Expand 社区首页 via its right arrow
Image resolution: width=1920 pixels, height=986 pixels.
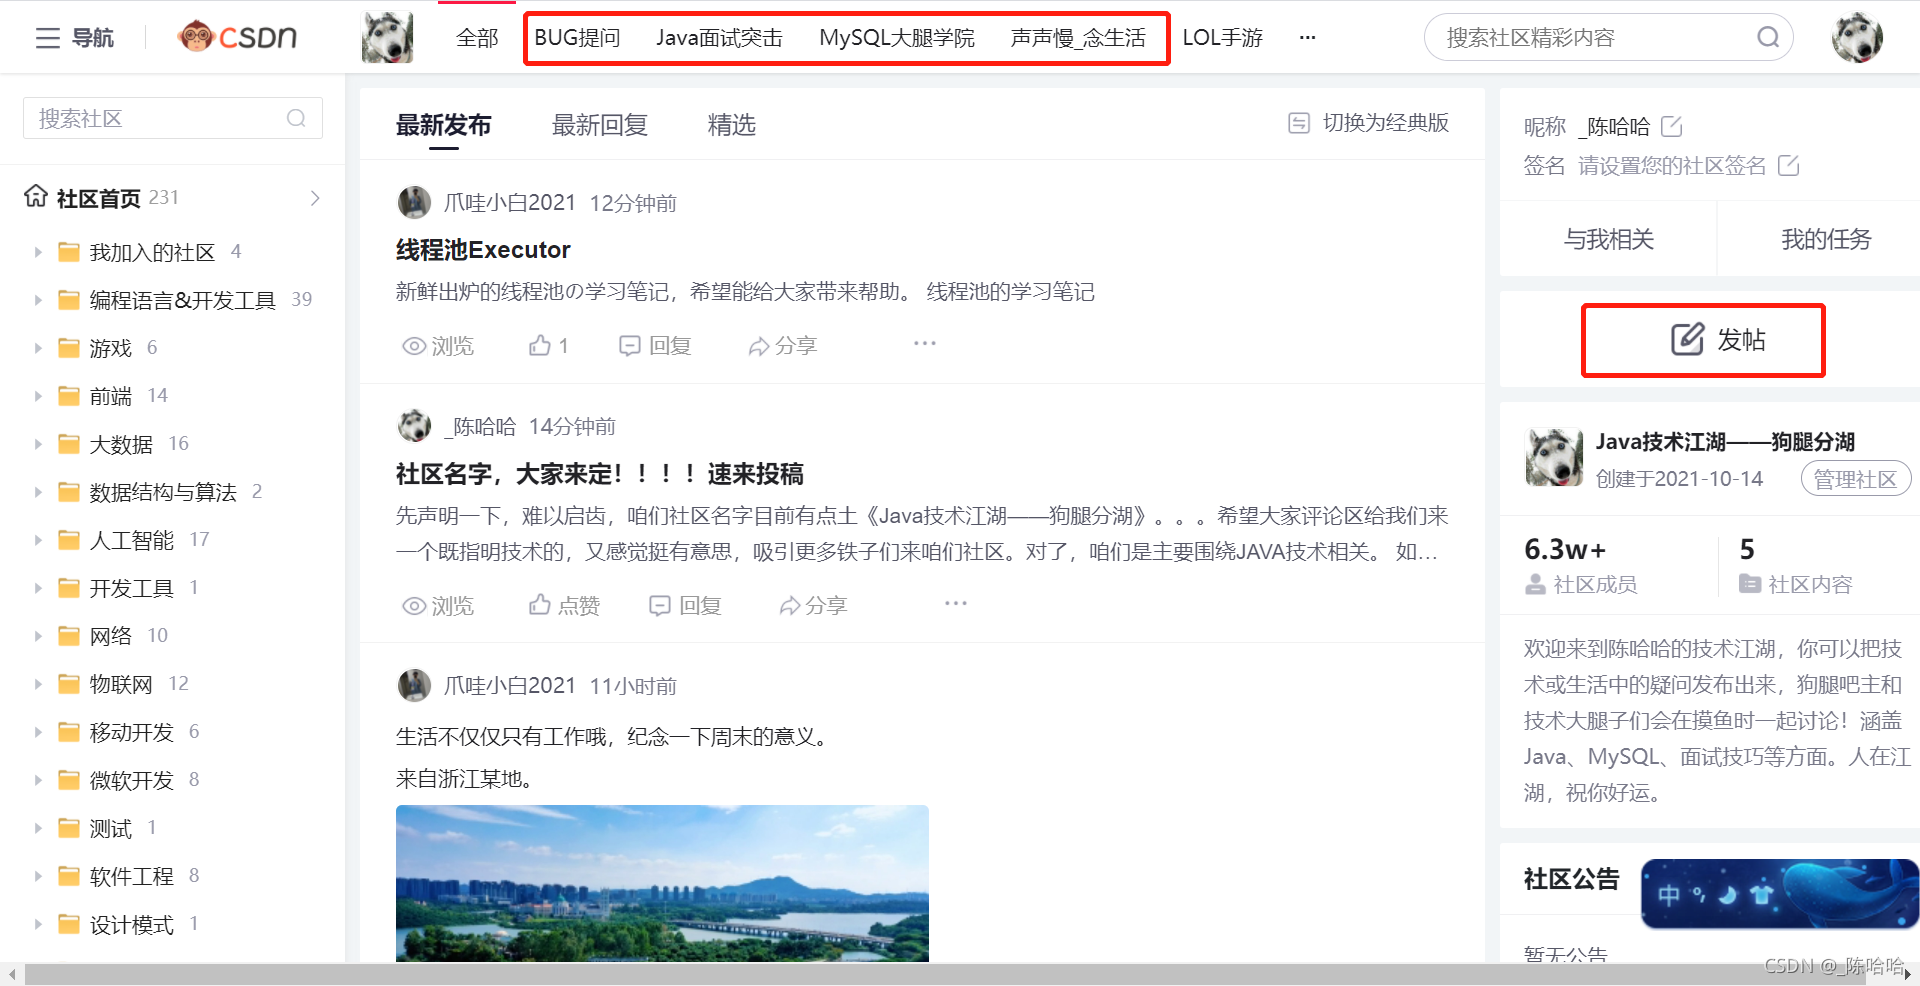point(315,198)
